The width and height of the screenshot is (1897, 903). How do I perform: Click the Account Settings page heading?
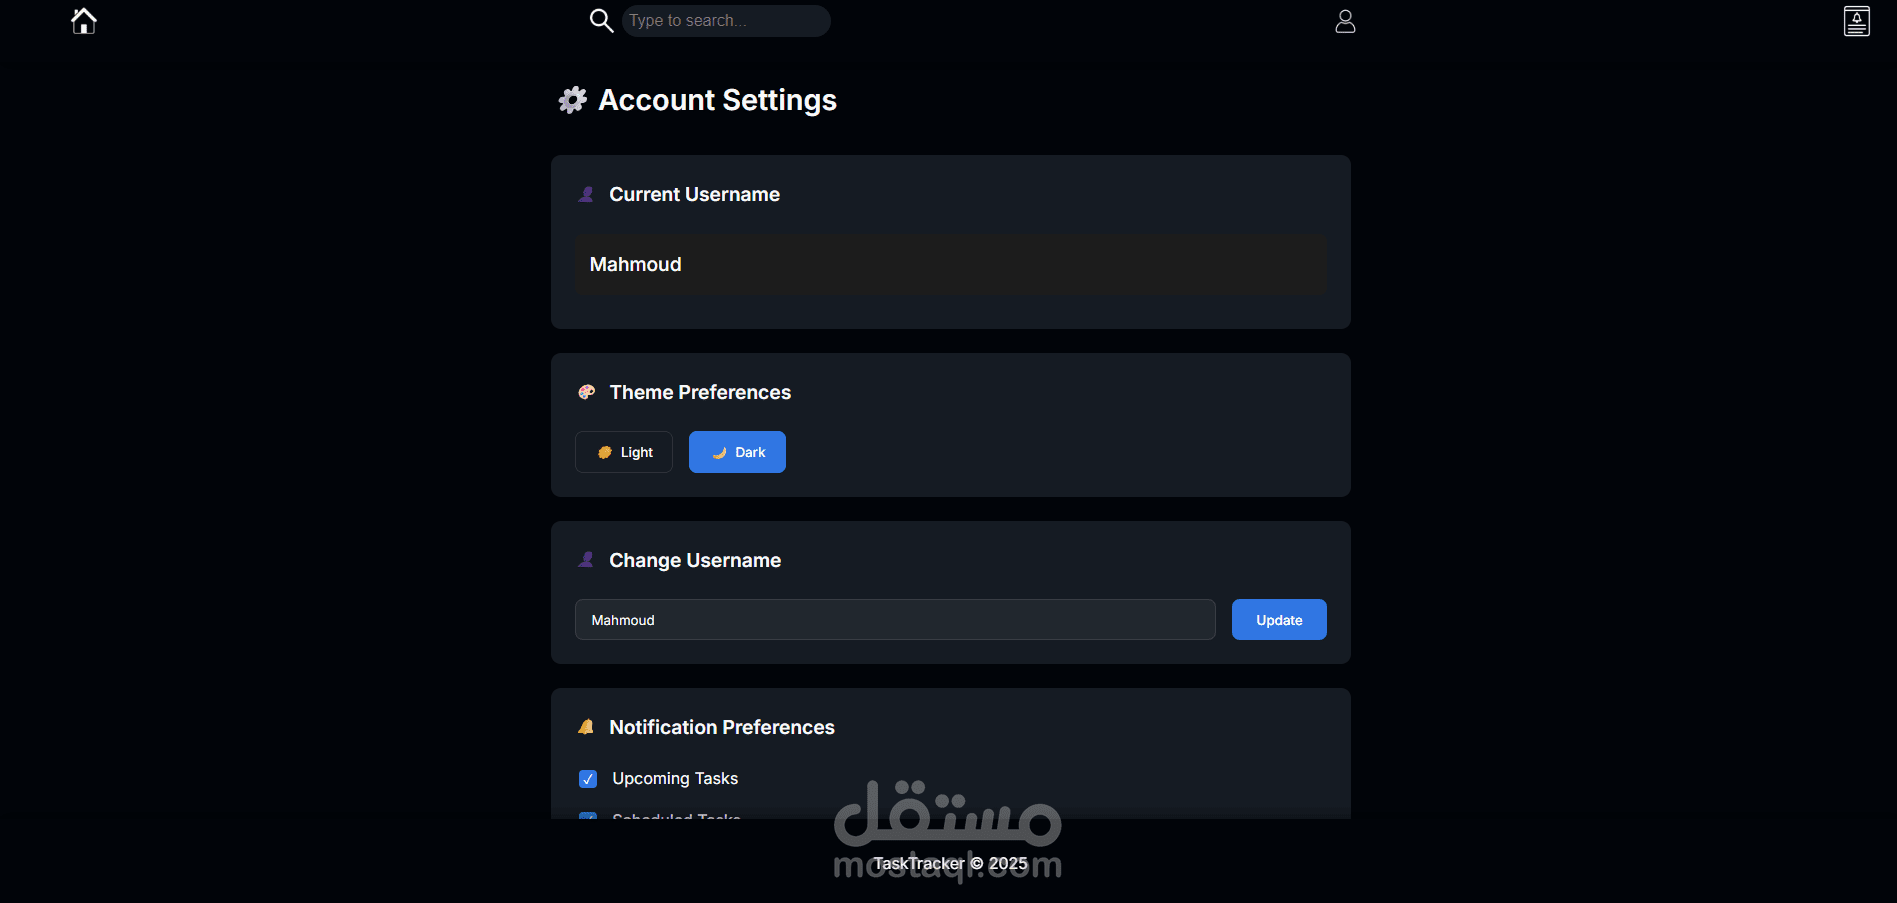(x=717, y=100)
